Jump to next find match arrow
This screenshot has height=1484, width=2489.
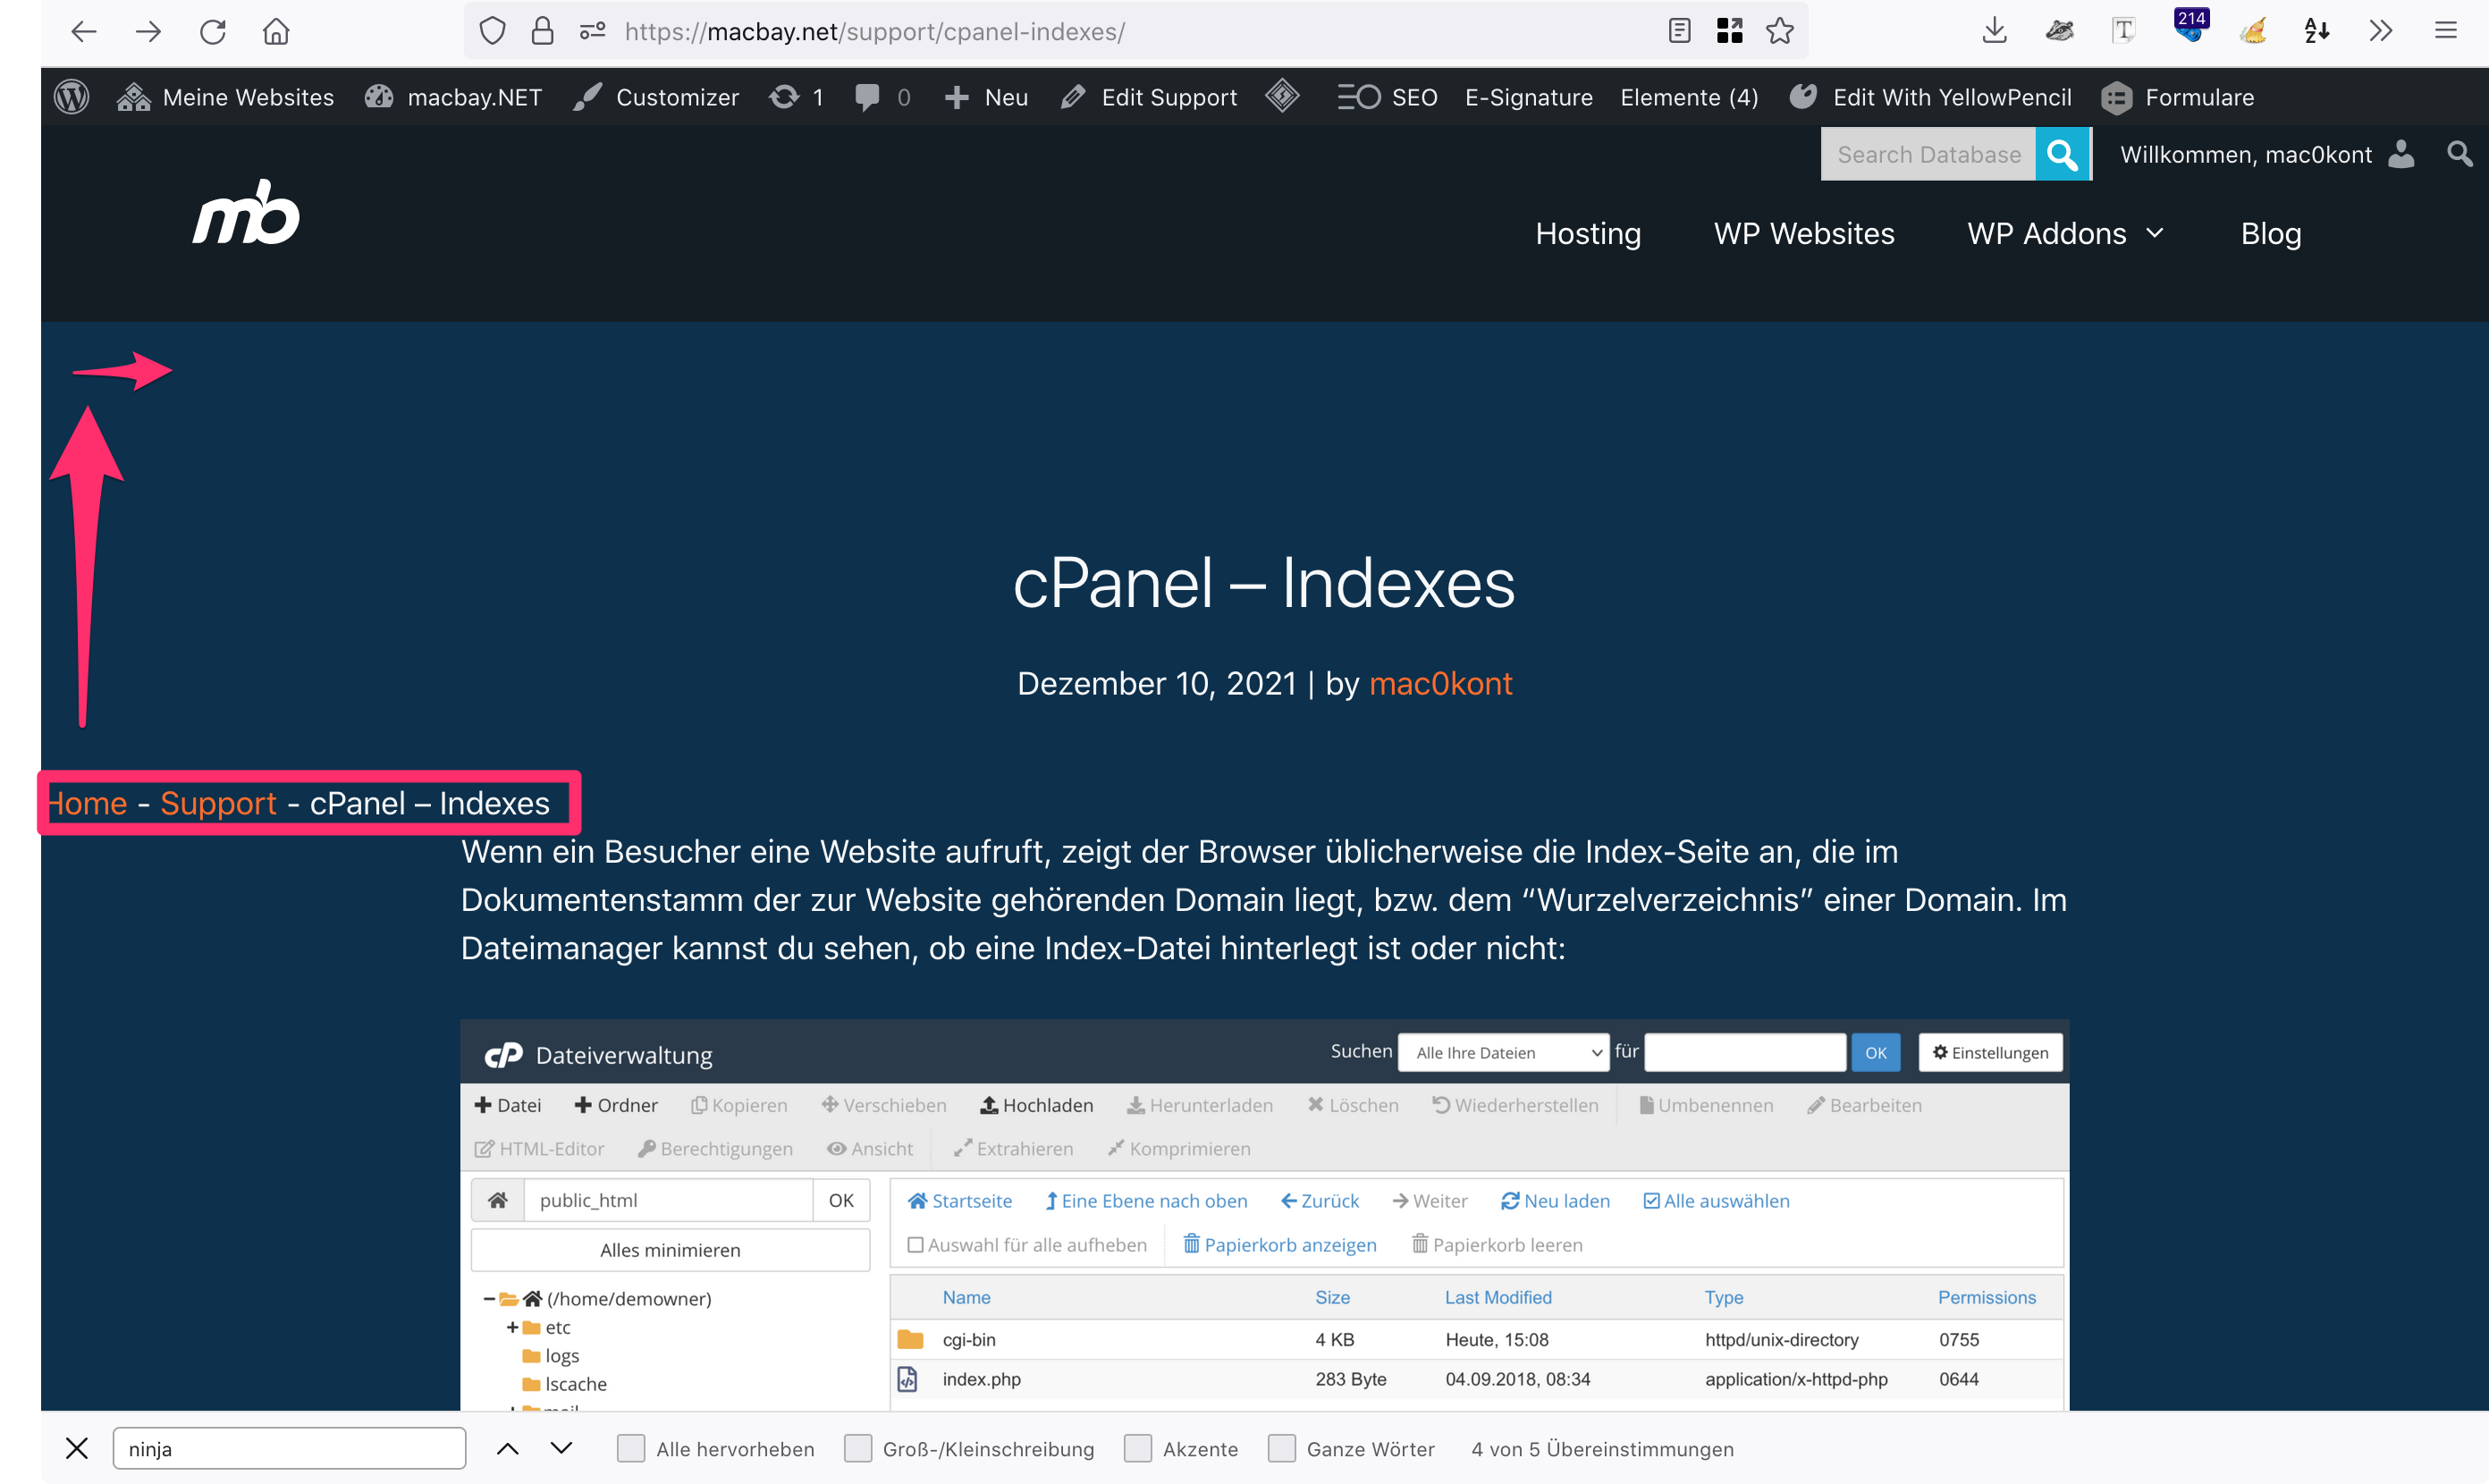[562, 1448]
